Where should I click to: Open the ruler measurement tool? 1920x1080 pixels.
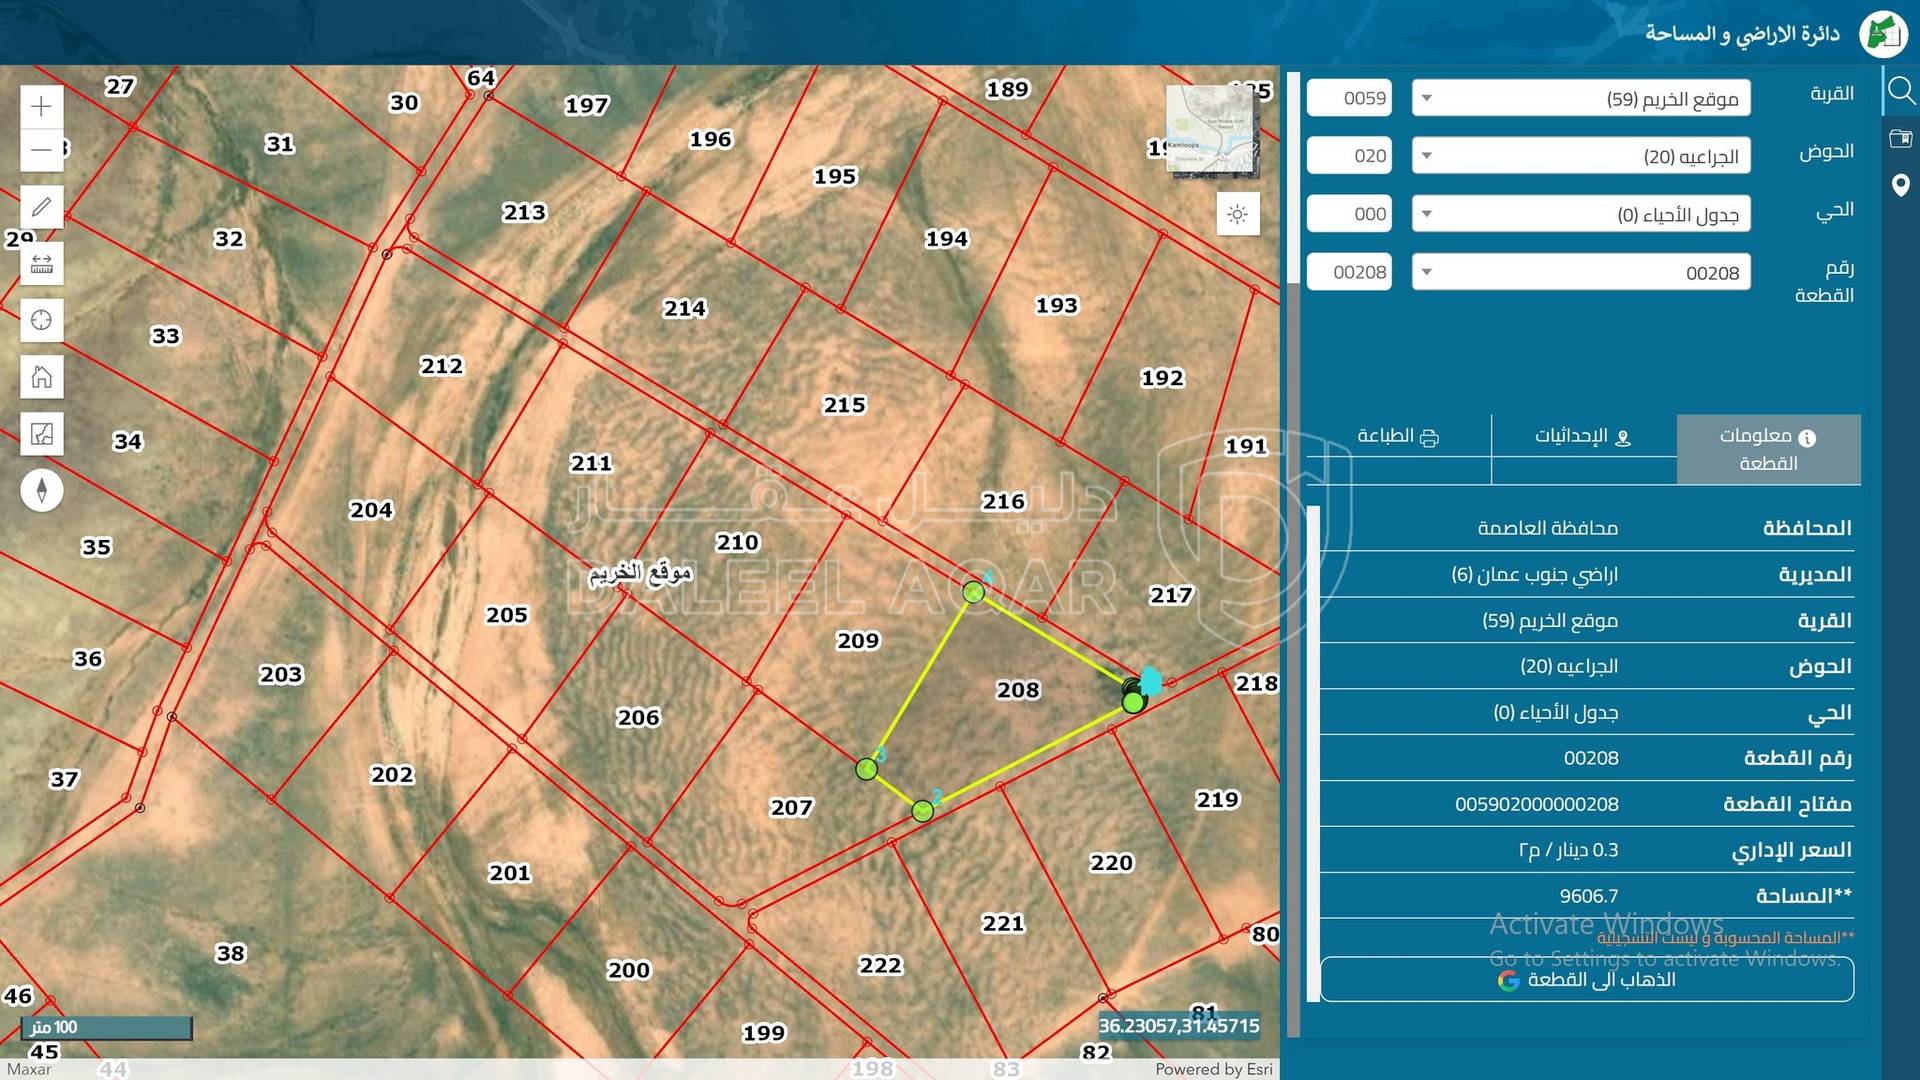(x=41, y=264)
